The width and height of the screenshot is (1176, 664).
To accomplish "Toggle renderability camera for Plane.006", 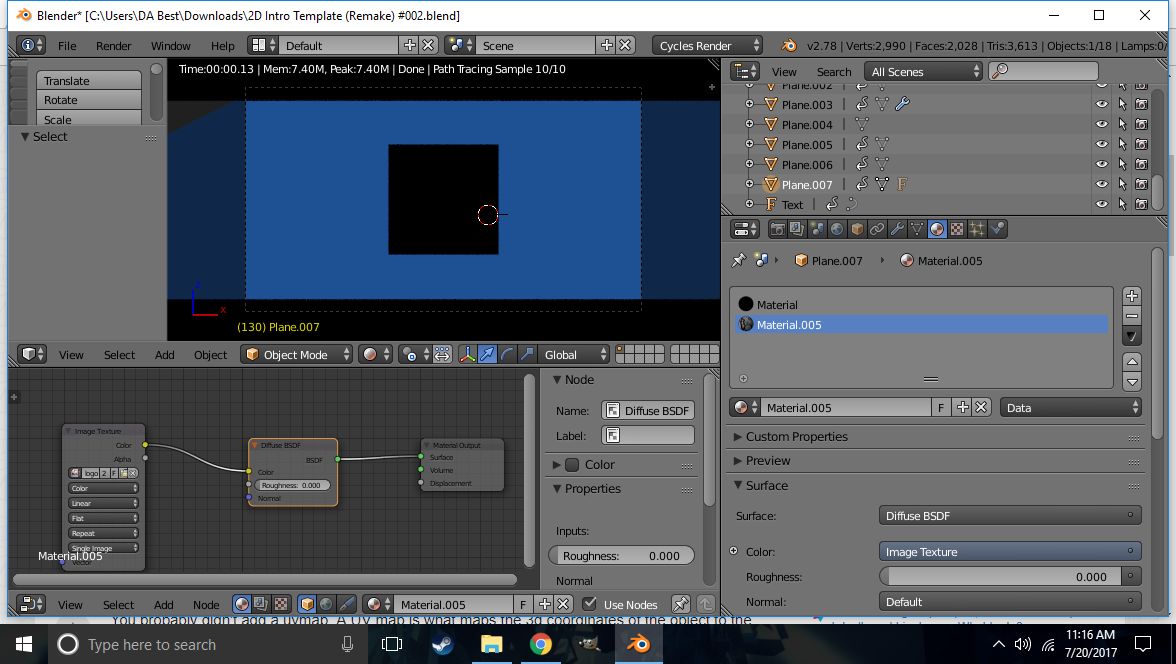I will pos(1142,164).
